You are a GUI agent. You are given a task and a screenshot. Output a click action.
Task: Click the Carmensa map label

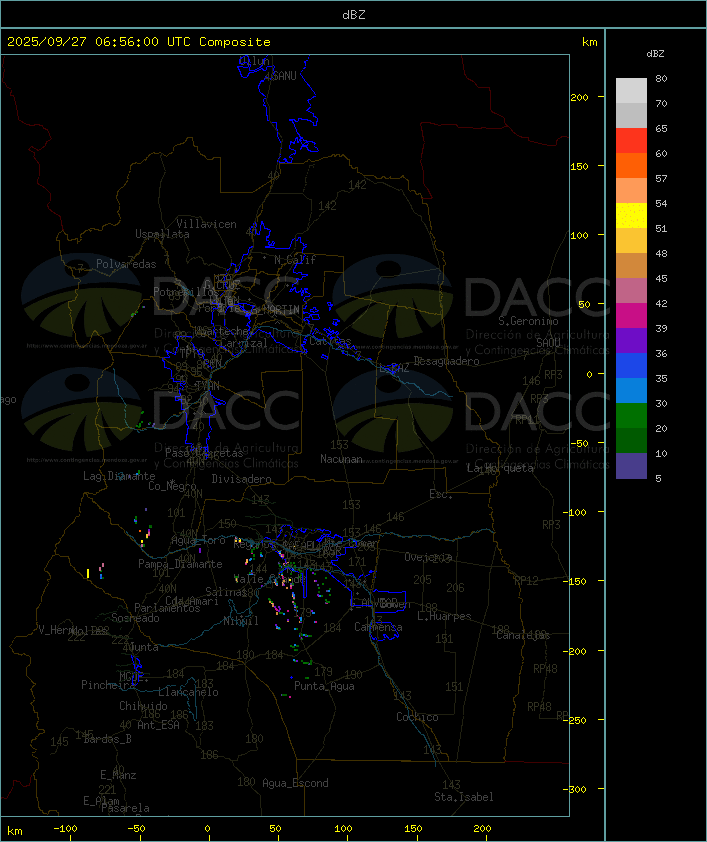pyautogui.click(x=378, y=627)
